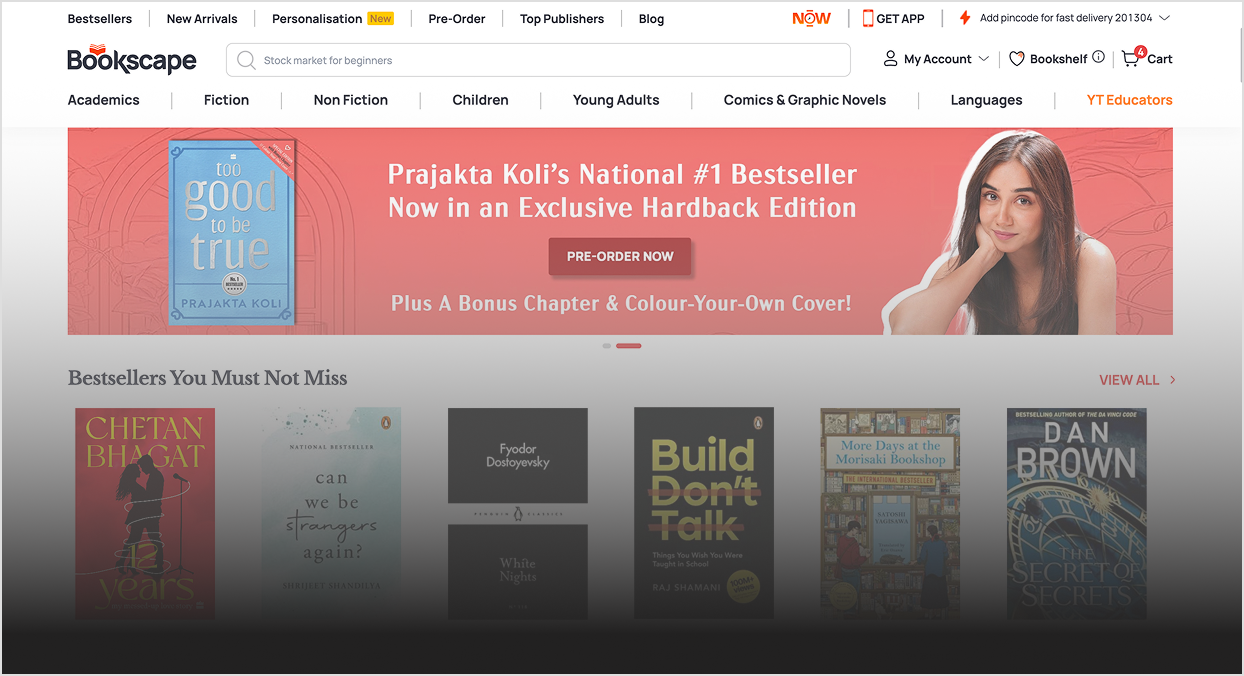Screen dimensions: 1244x676
Task: Click the search magnifier icon
Action: (246, 60)
